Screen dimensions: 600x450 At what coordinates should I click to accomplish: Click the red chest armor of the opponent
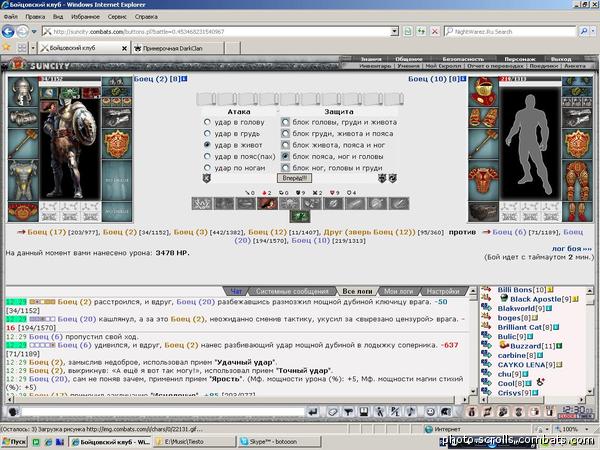coord(483,181)
